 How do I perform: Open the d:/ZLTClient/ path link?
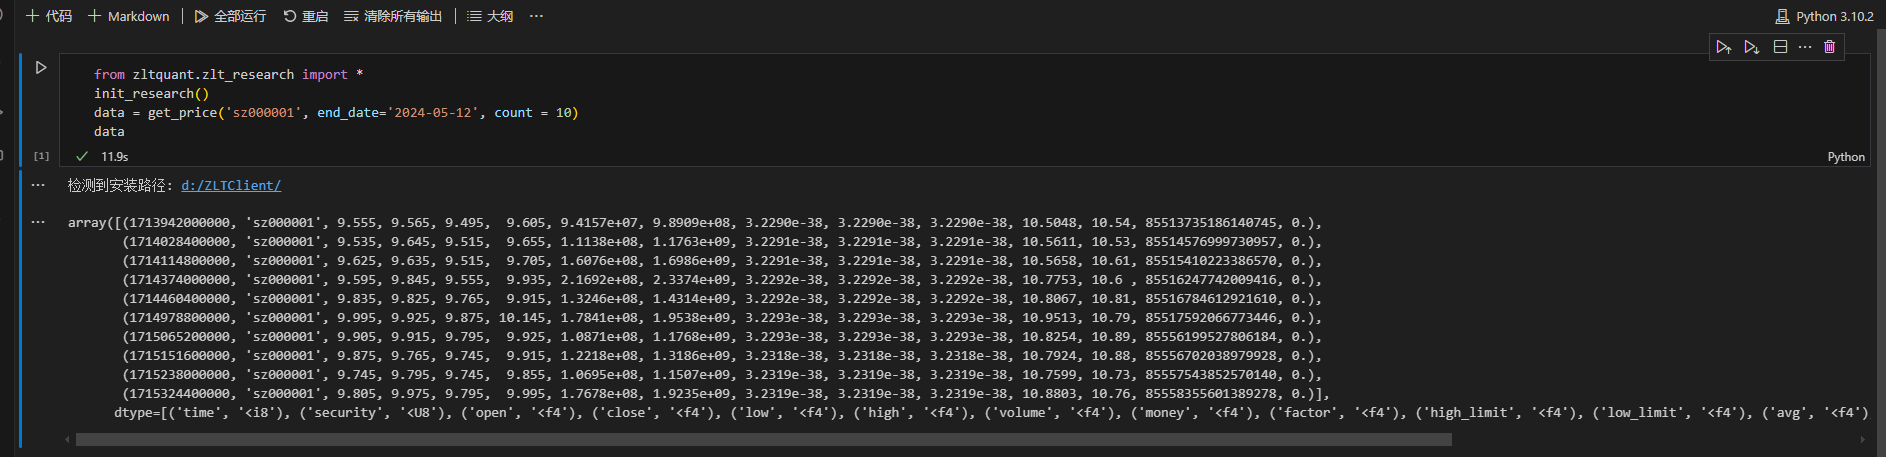pyautogui.click(x=231, y=185)
